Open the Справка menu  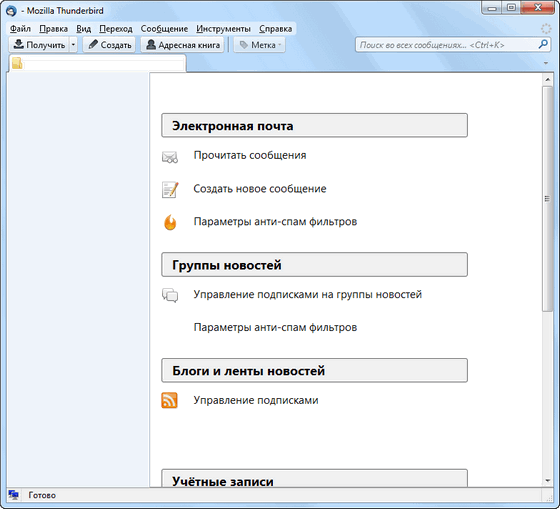tap(276, 29)
